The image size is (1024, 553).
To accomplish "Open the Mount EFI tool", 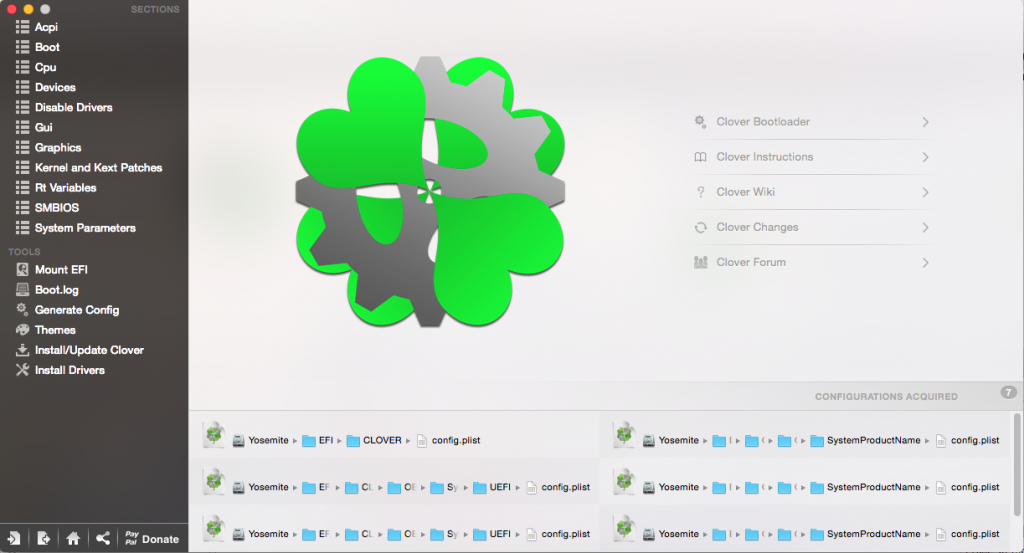I will [x=67, y=269].
